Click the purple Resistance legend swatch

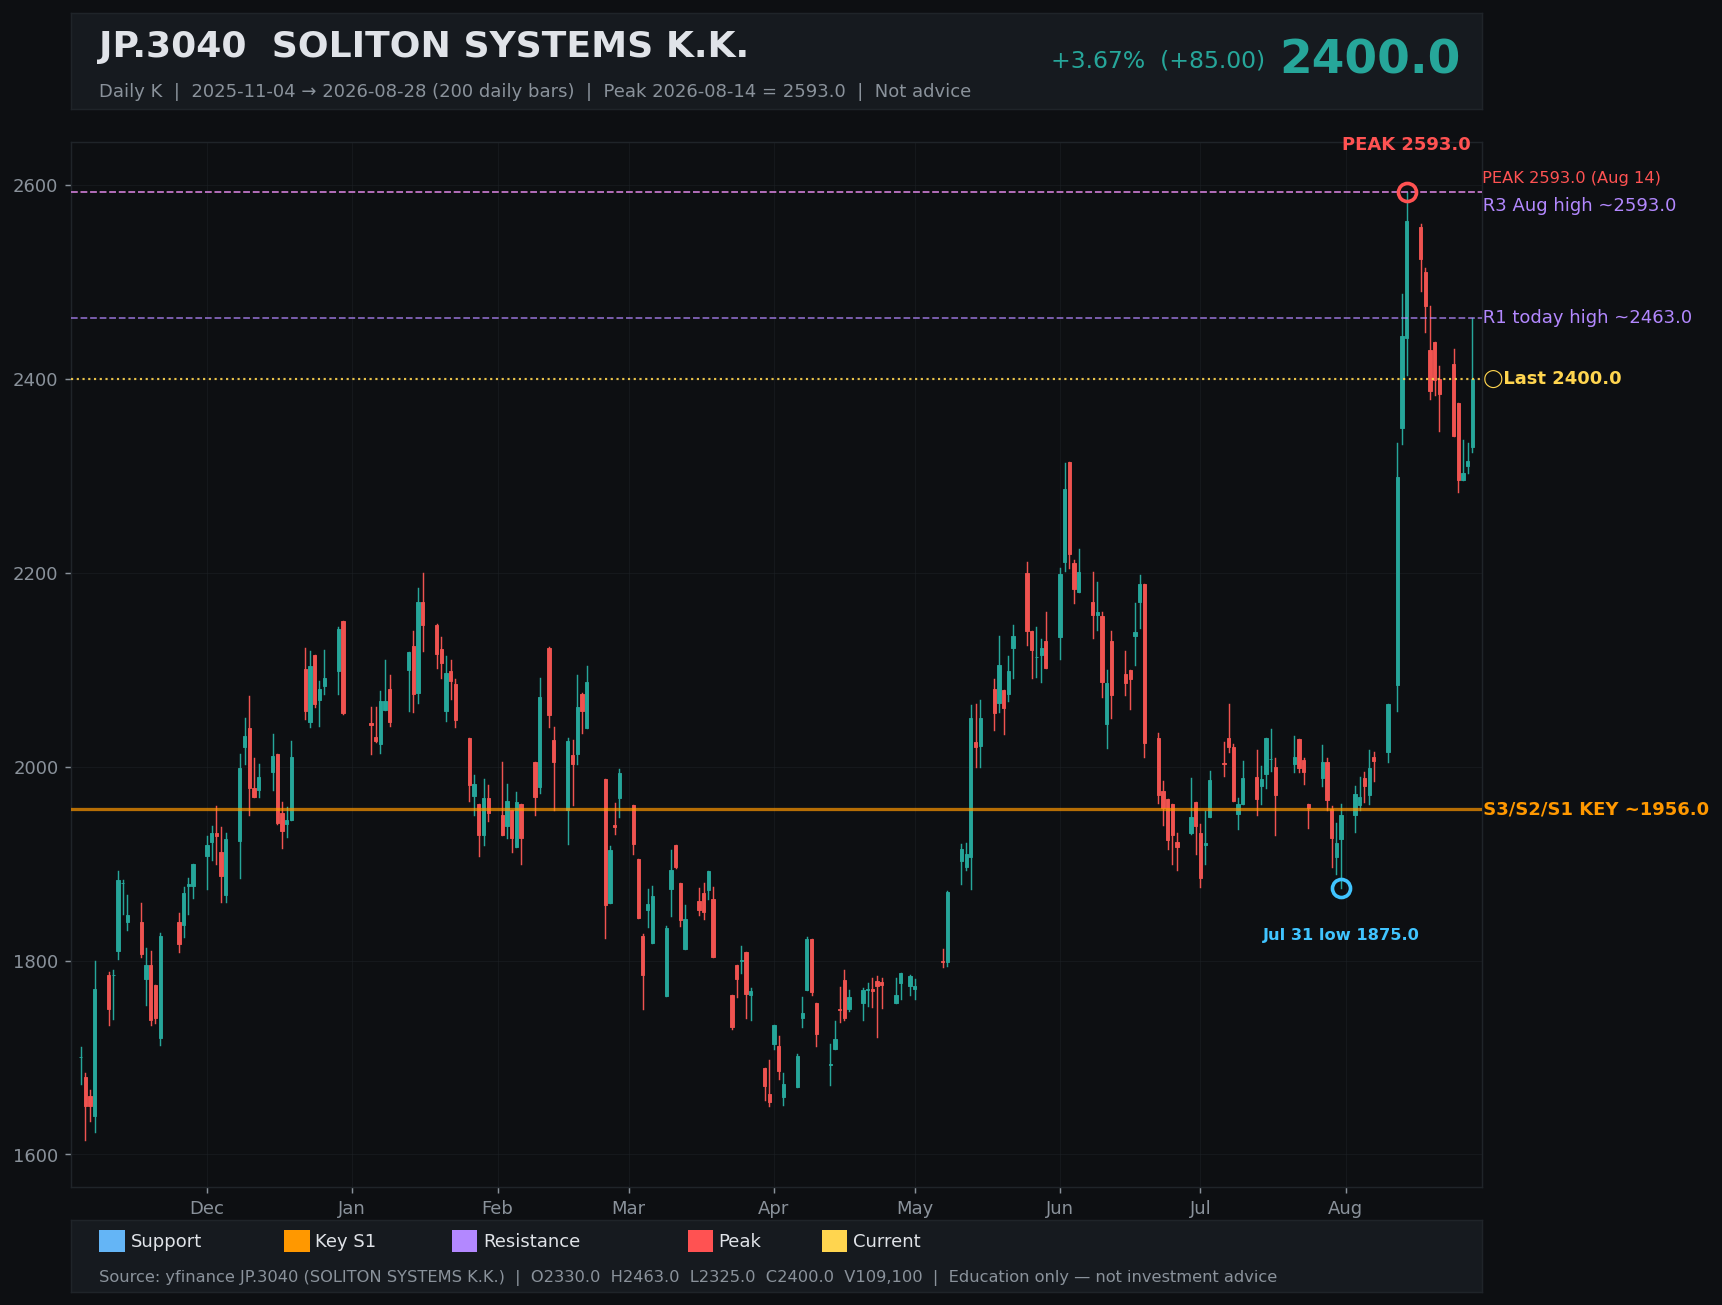coord(465,1241)
